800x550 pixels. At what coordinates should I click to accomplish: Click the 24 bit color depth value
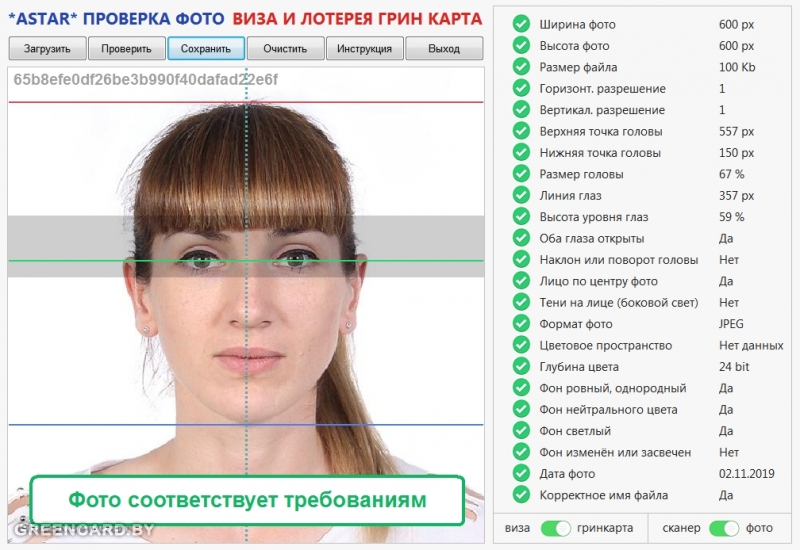pyautogui.click(x=734, y=367)
